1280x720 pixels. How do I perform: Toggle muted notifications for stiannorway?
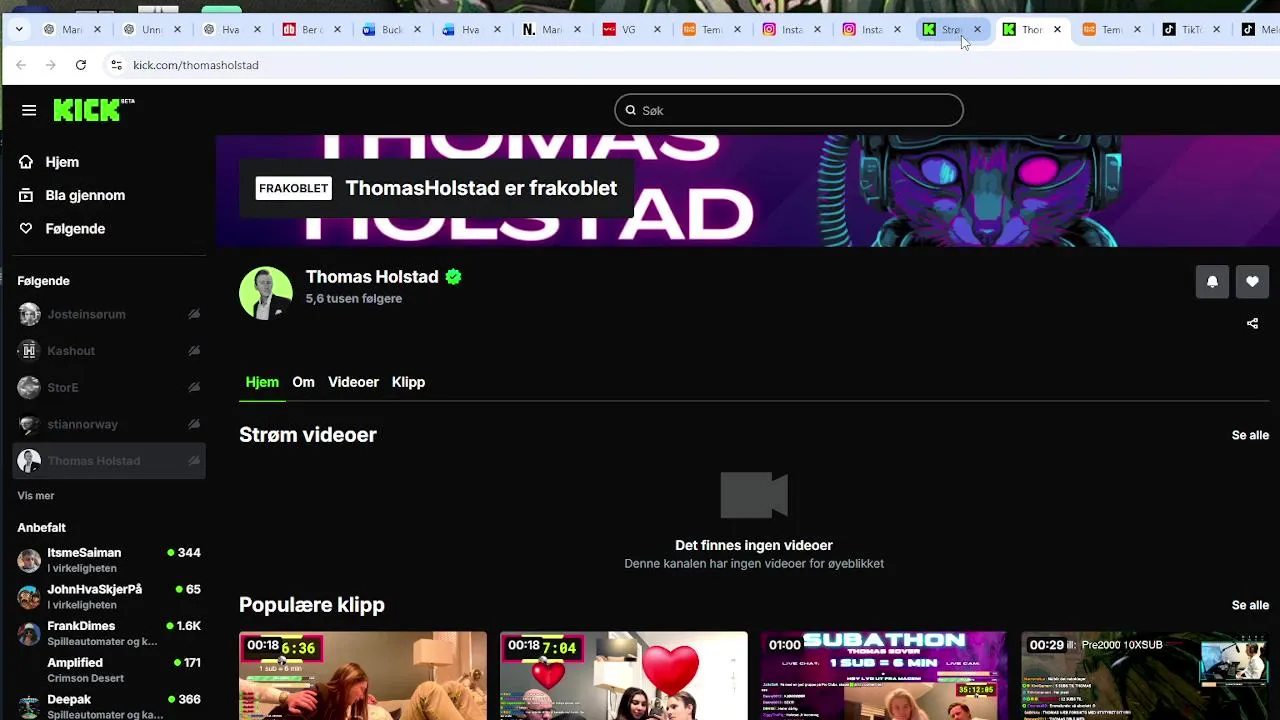[x=194, y=424]
